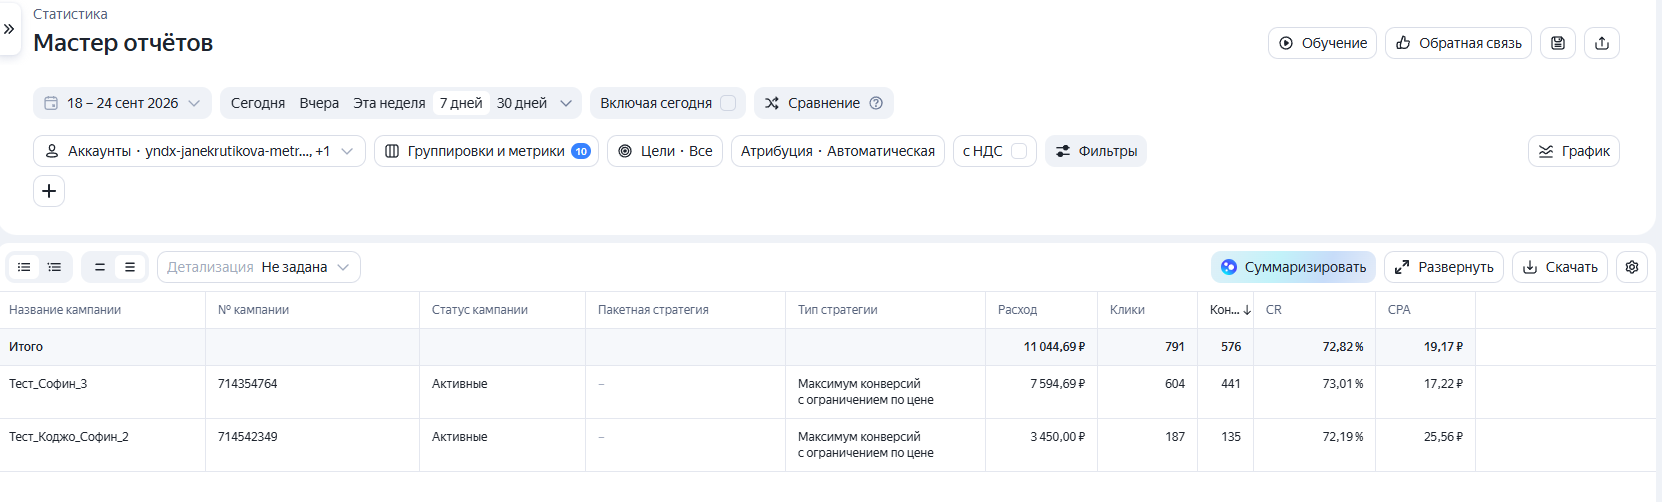Click campaign name Тест_Коджо_Софин_2
Viewport: 1662px width, 502px height.
(69, 437)
